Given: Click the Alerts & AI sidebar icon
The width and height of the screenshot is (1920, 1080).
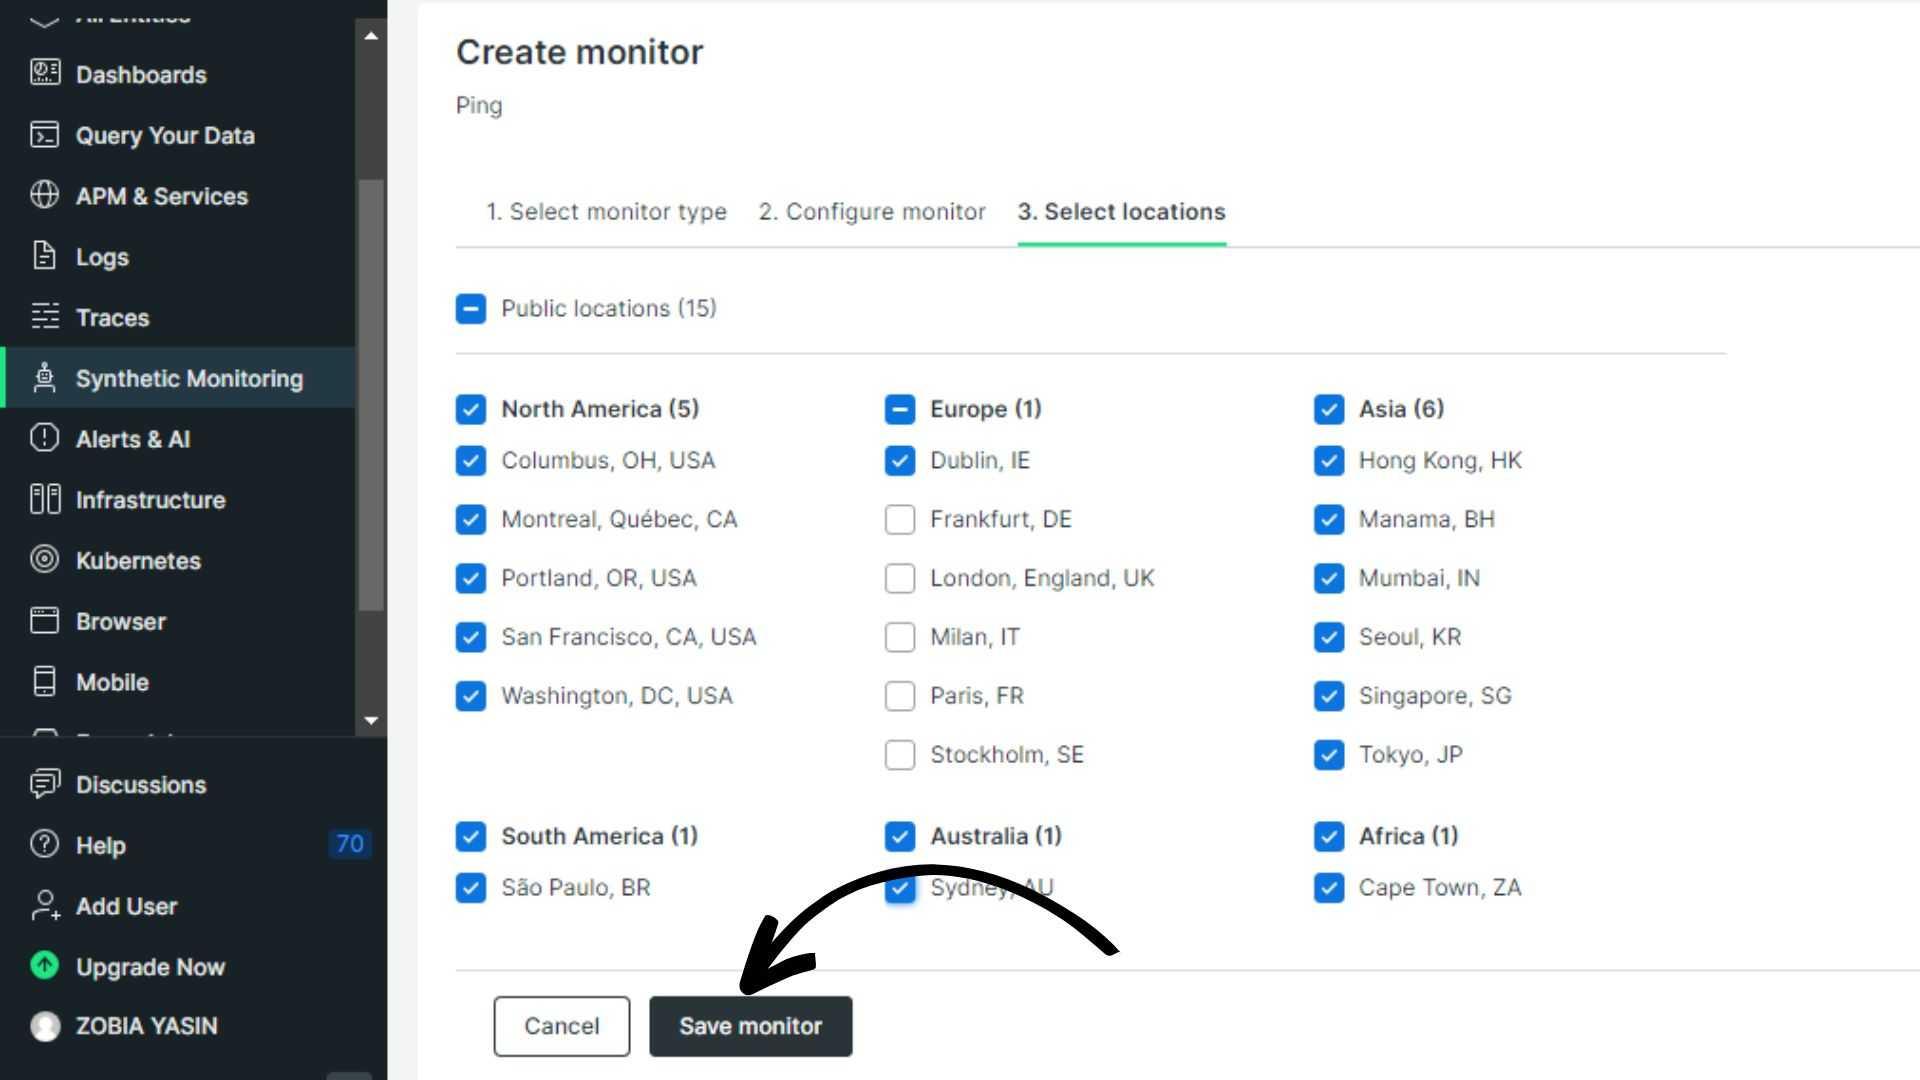Looking at the screenshot, I should (45, 439).
